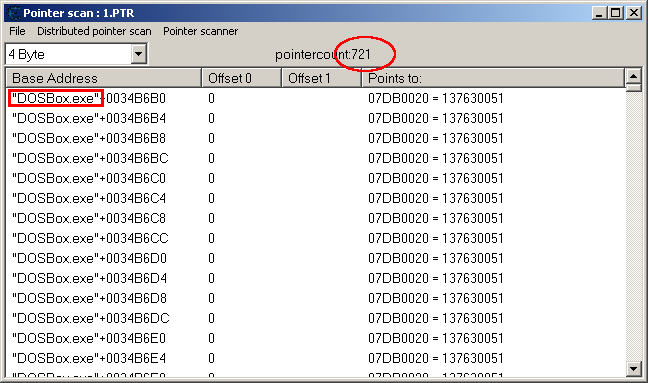Click the scrollbar up arrow
The width and height of the screenshot is (648, 383).
tap(634, 76)
